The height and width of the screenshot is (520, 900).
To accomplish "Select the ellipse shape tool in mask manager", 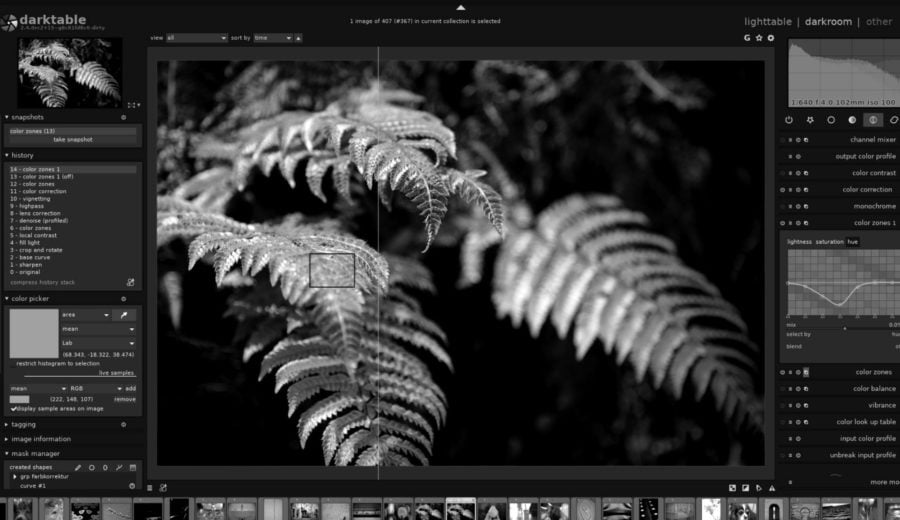I will [x=105, y=467].
